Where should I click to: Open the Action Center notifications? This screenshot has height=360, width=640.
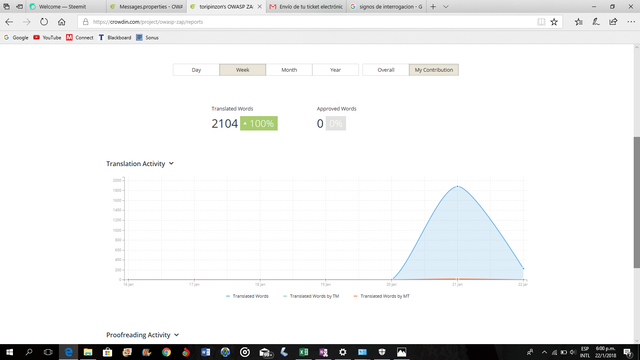tap(628, 352)
